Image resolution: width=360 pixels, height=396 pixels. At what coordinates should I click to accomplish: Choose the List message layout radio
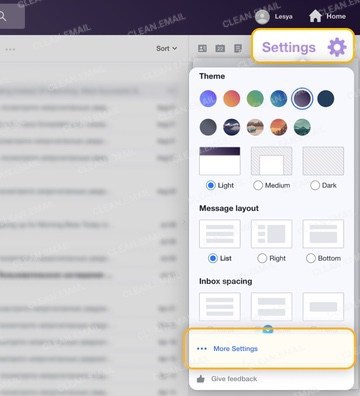pyautogui.click(x=213, y=258)
